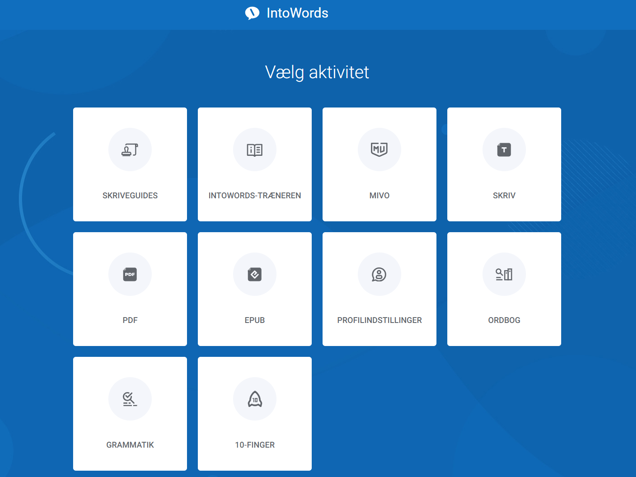Select the 10-FINGER text label

pos(255,445)
